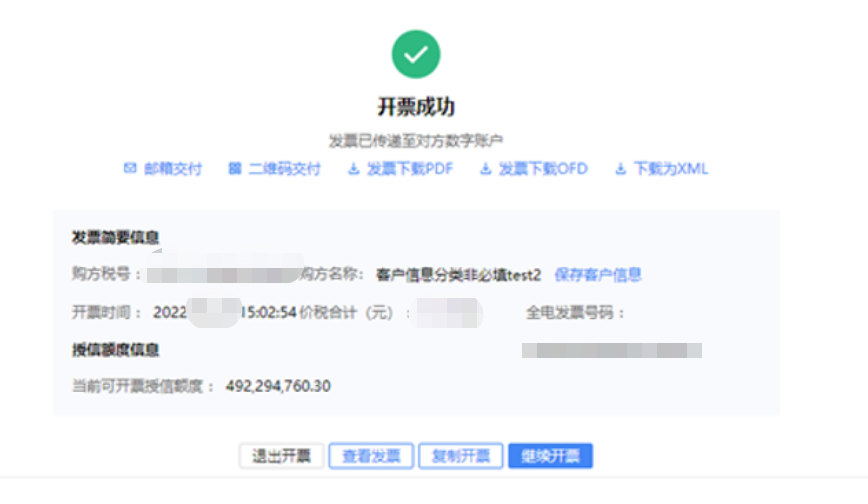The width and height of the screenshot is (868, 504).
Task: Click the blurred 全电发票号码 number value
Action: 612,351
